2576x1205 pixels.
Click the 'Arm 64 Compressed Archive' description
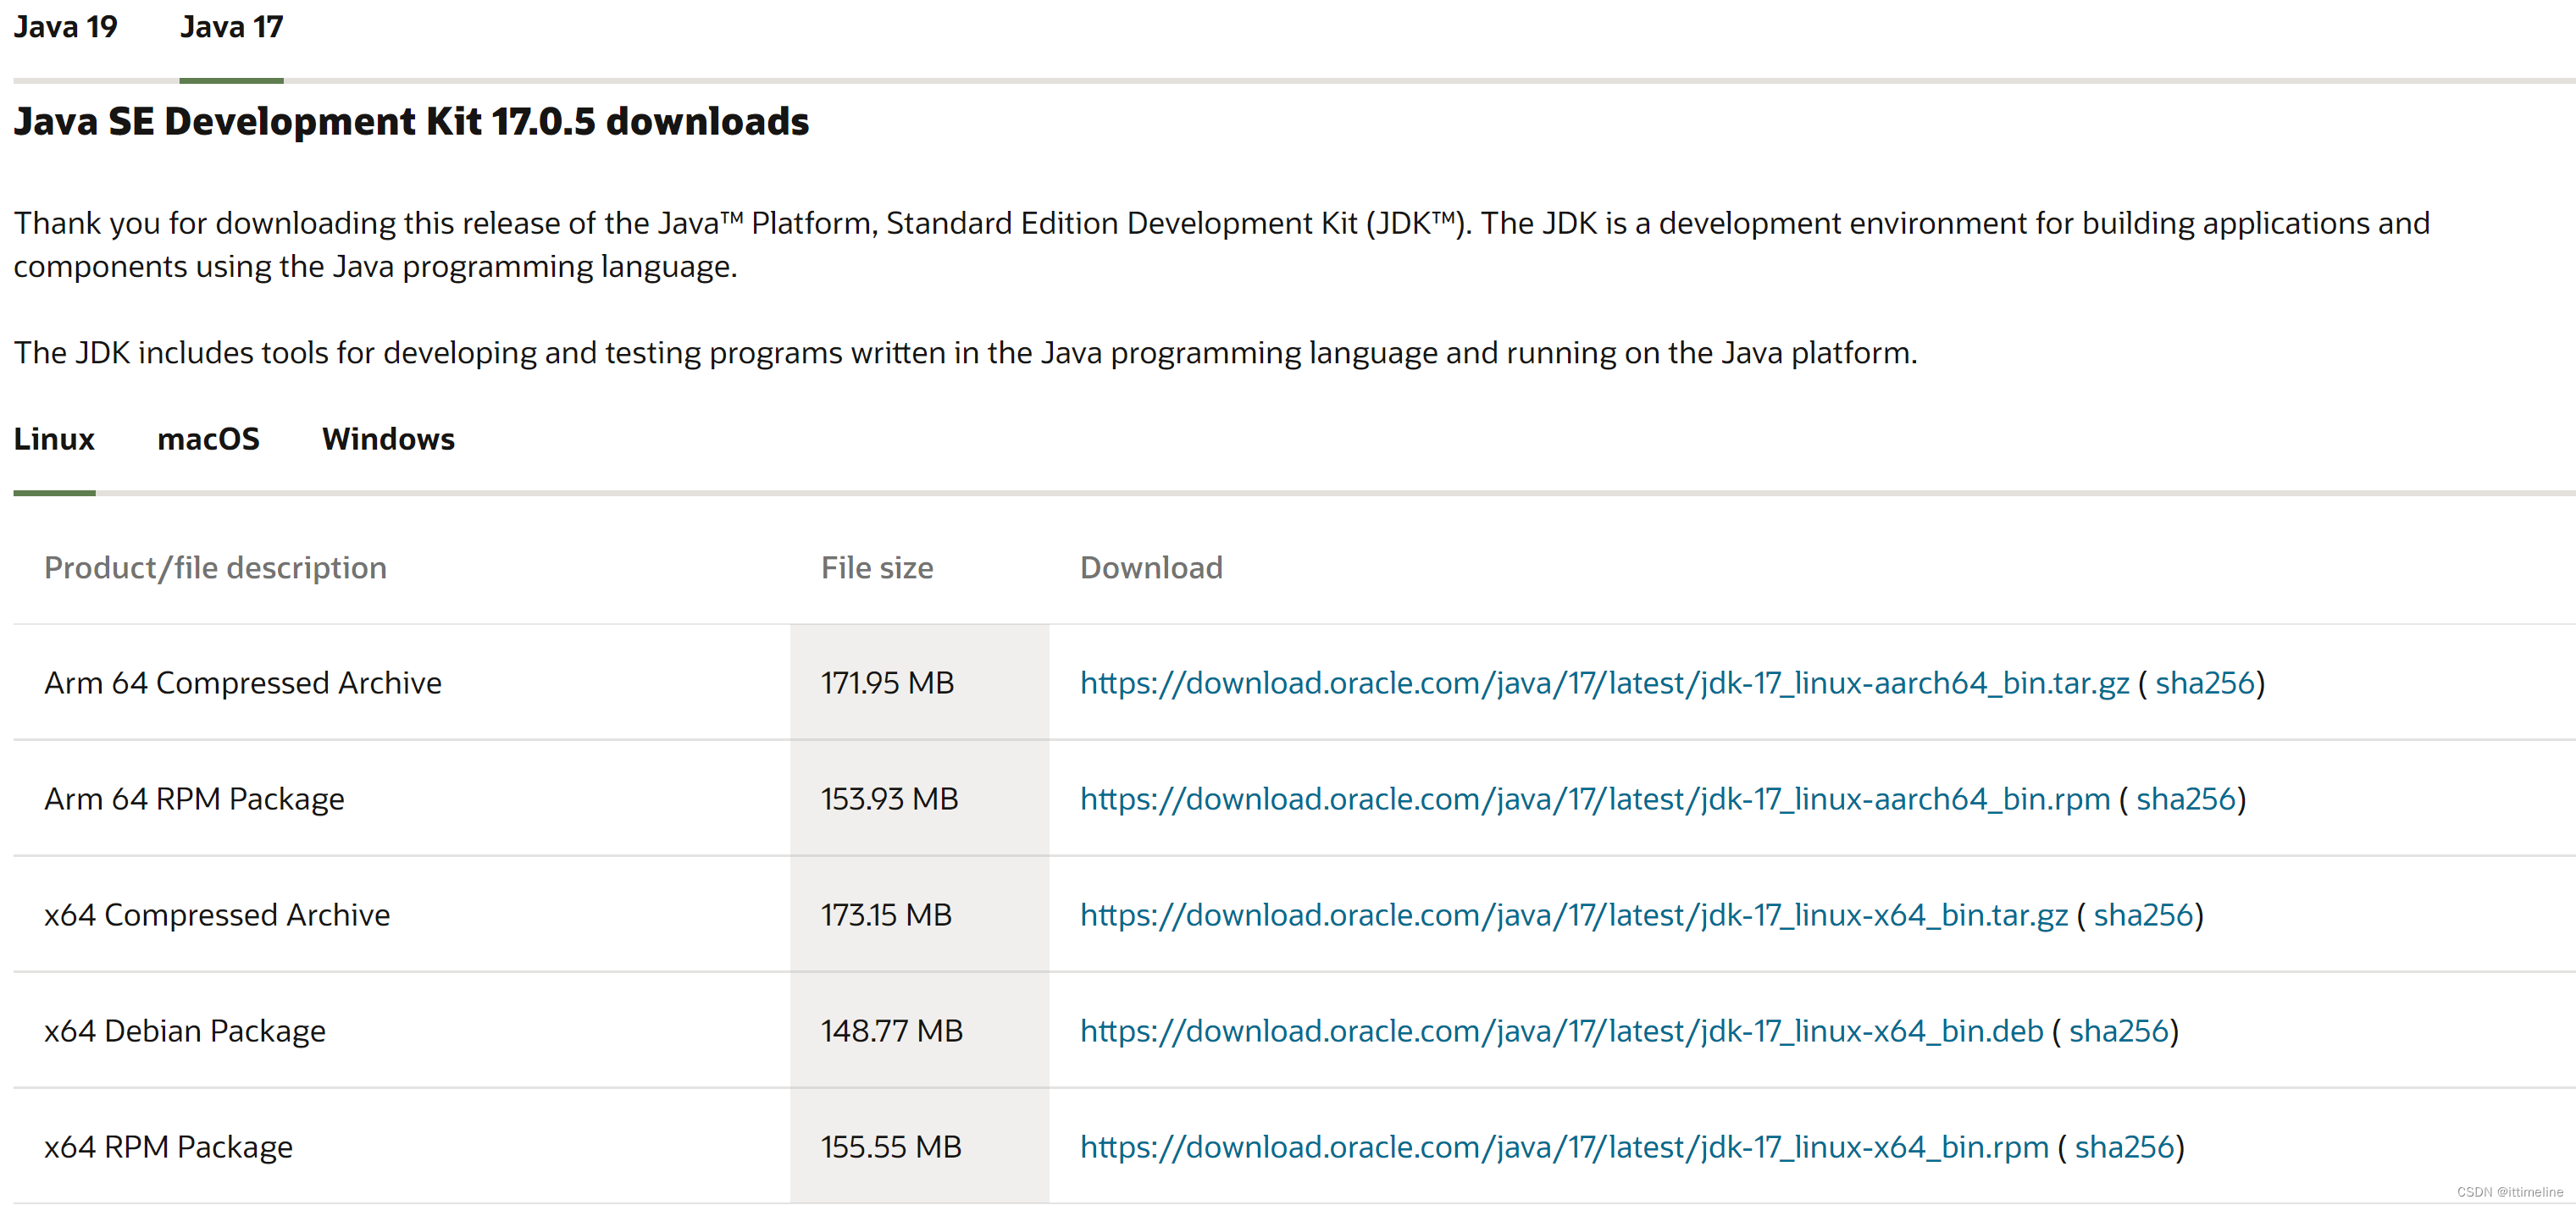[243, 683]
